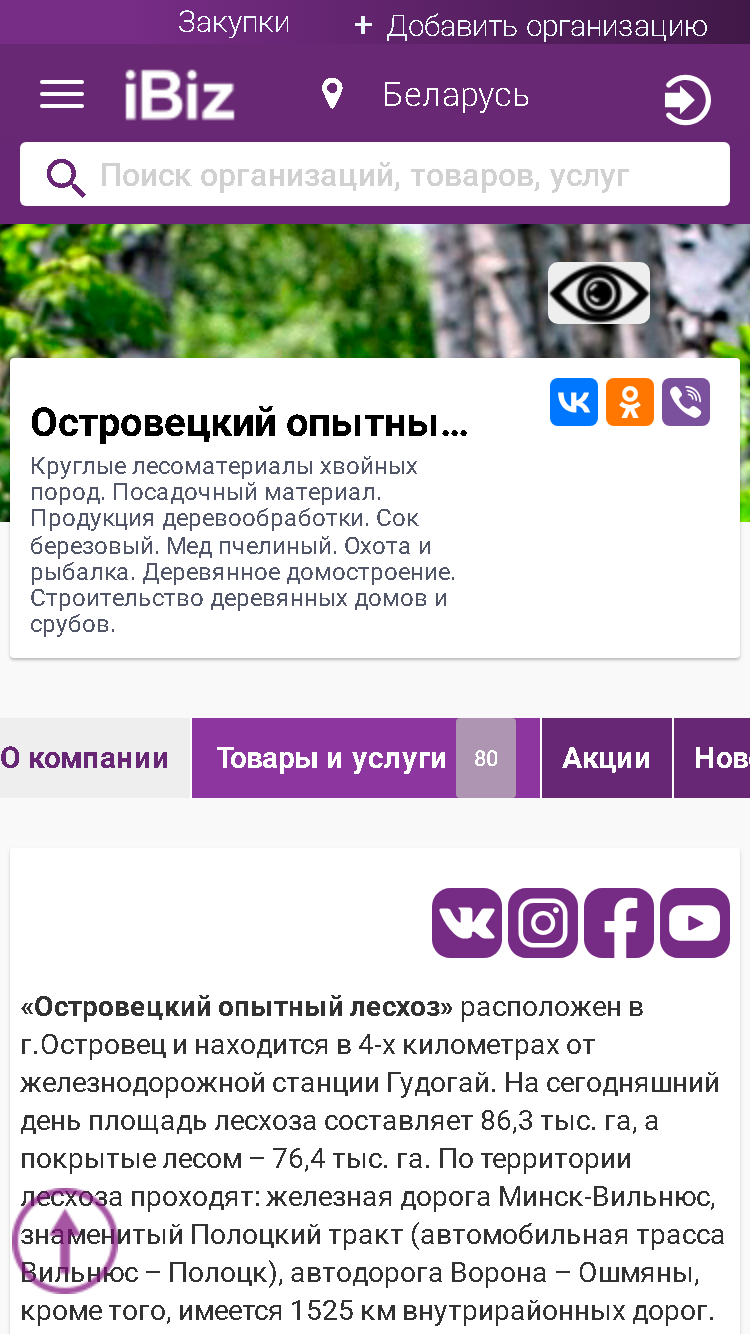Open the company's YouTube channel
Screen dimensions: 750x1334
[695, 923]
